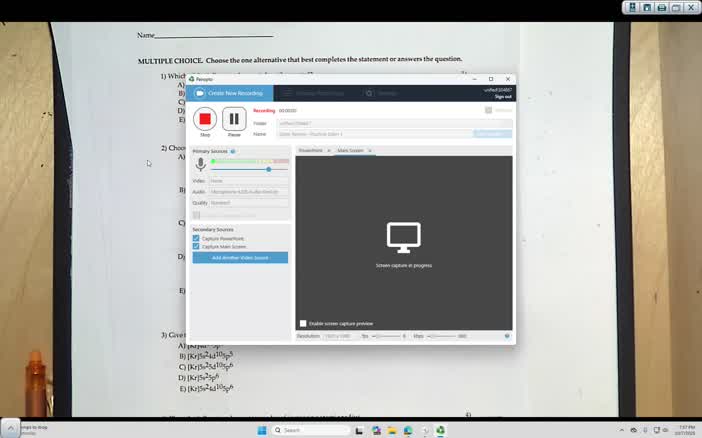Click the help icon beside Primary Sources
This screenshot has width=702, height=438.
point(233,151)
